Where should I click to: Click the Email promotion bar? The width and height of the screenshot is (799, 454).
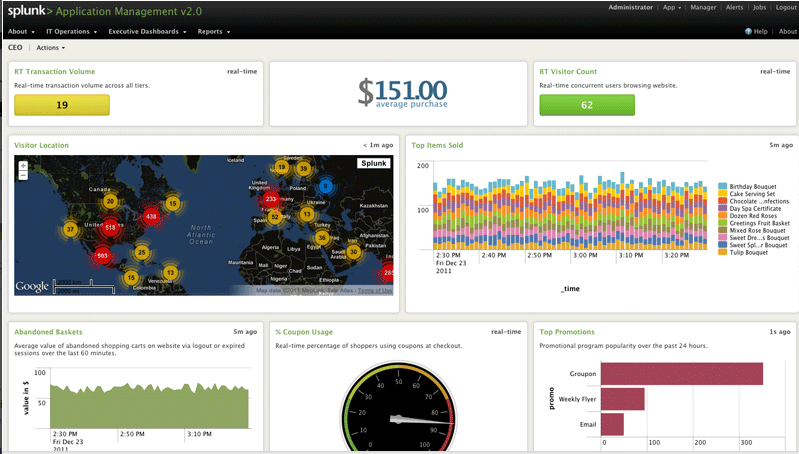[612, 424]
